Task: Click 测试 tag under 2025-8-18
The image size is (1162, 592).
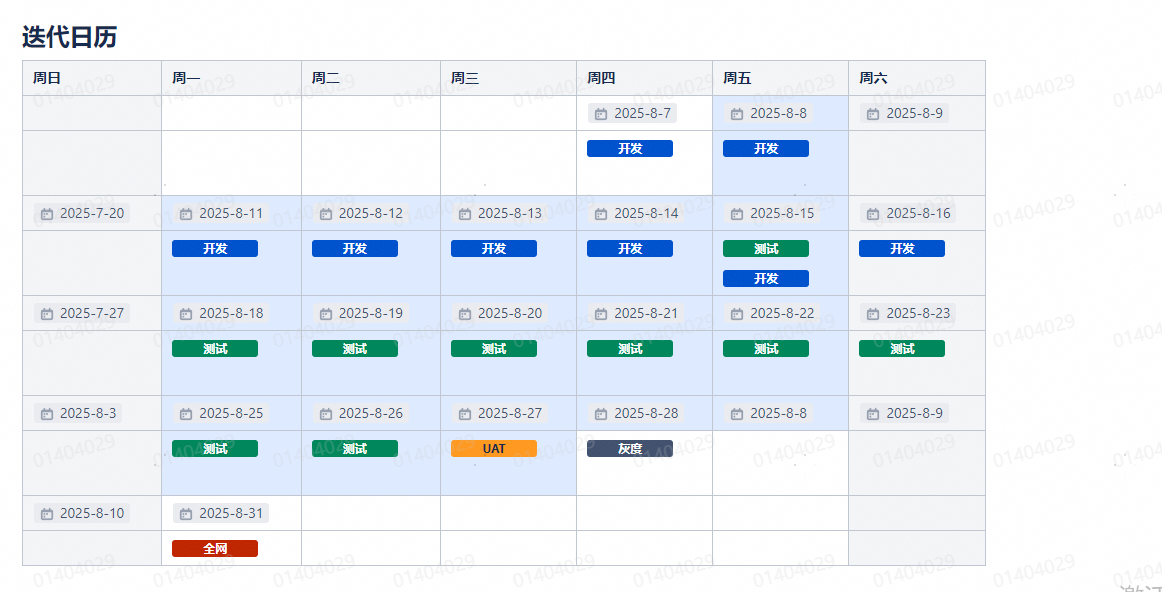Action: 215,349
